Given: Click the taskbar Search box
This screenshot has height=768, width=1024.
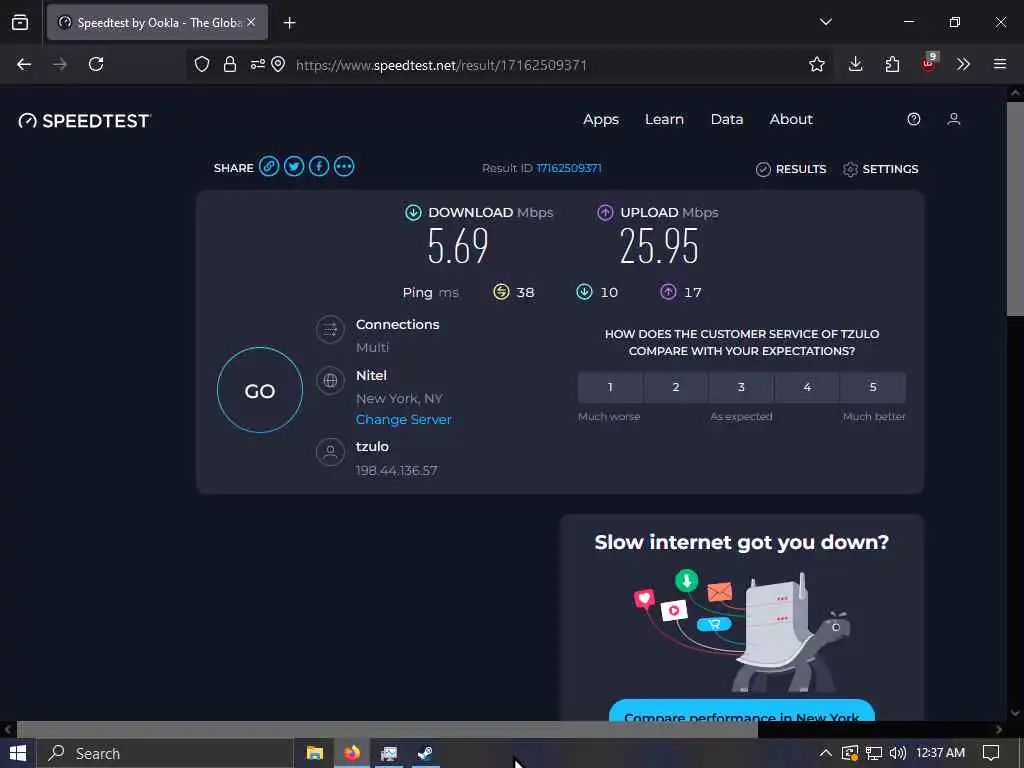Looking at the screenshot, I should [165, 753].
